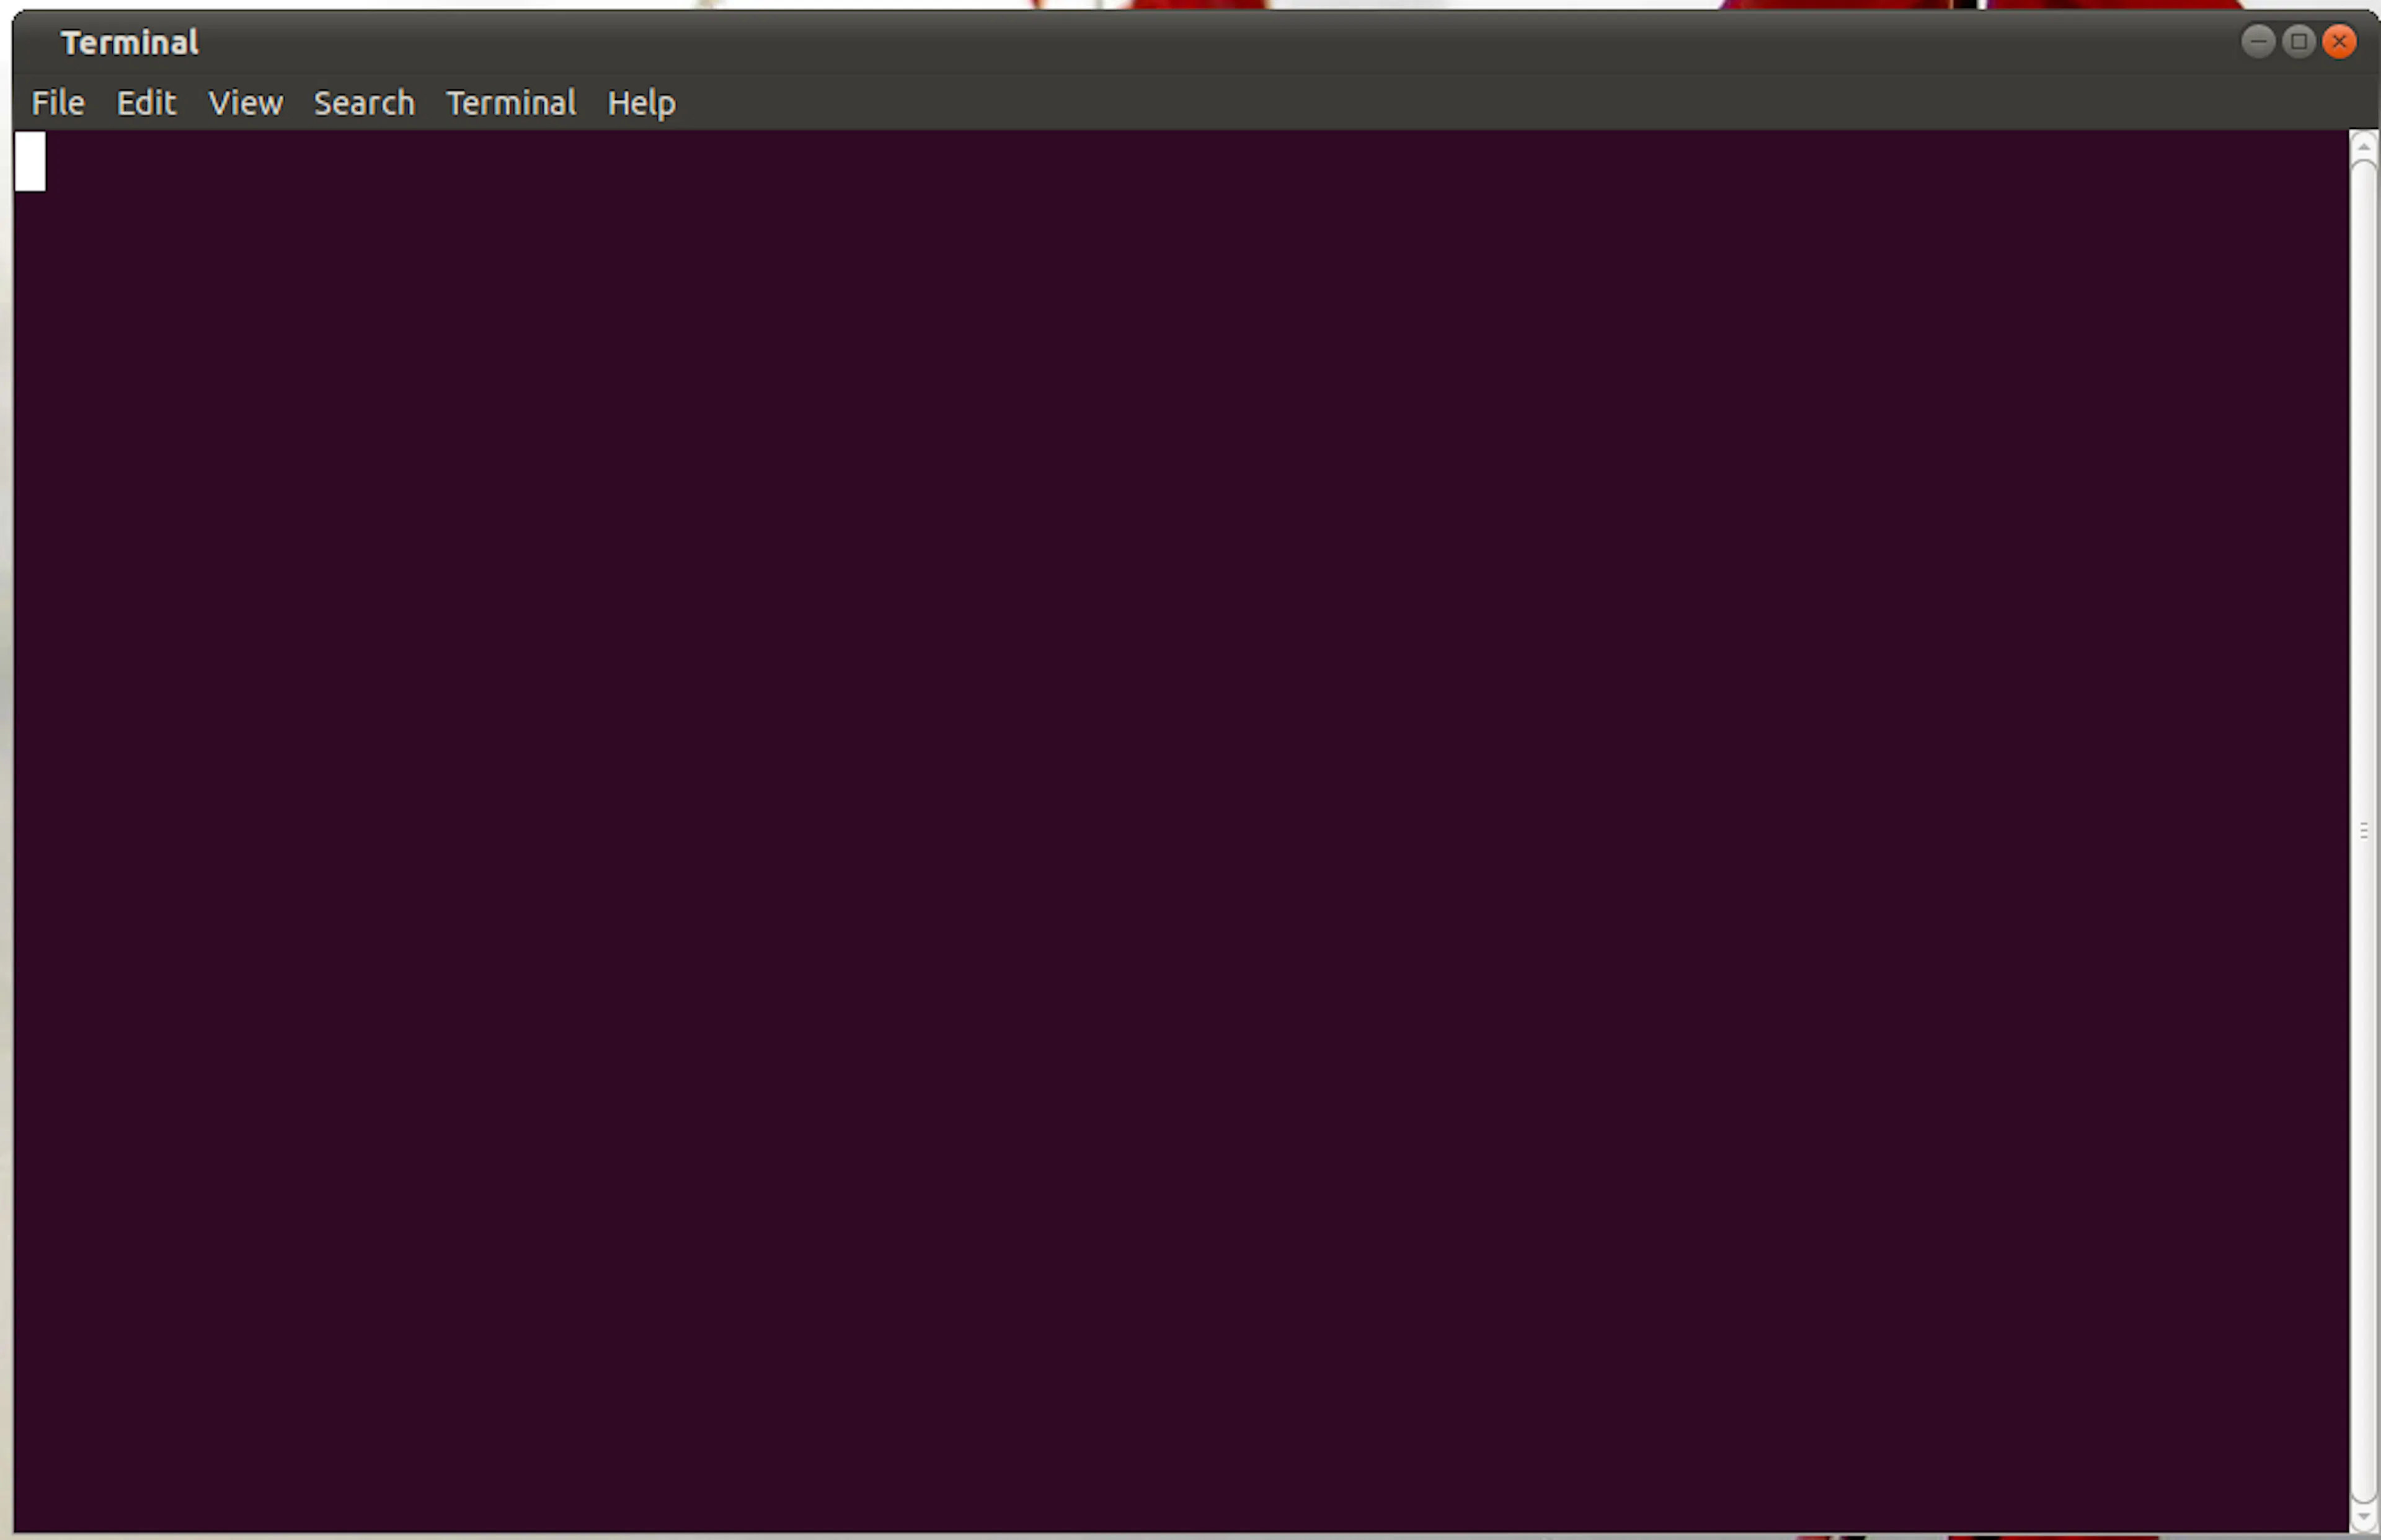Open the Help menu
Viewport: 2381px width, 1540px height.
pos(641,102)
